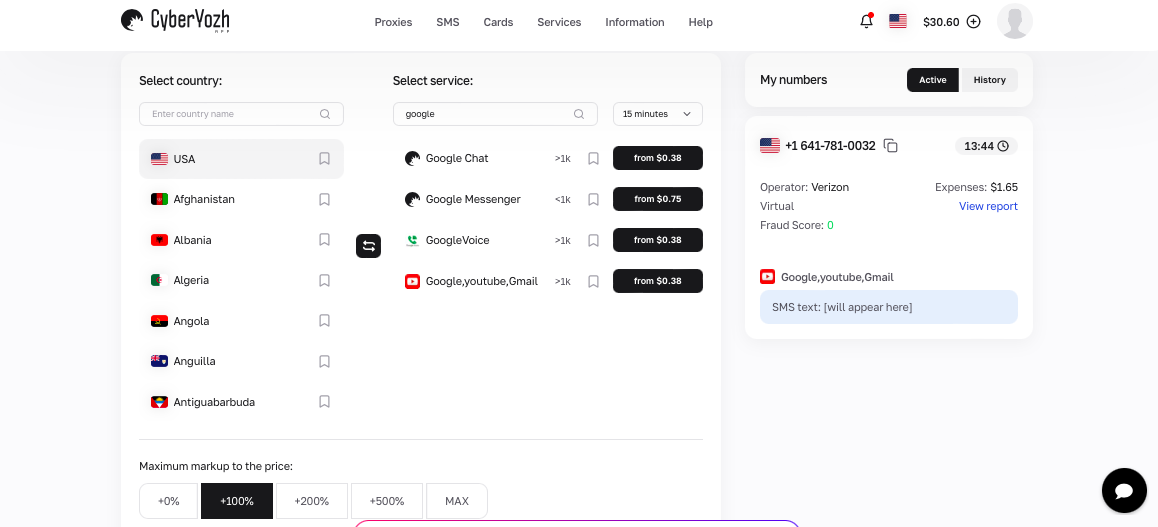Viewport: 1158px width, 527px height.
Task: Click the Google Chat service icon
Action: 412,158
